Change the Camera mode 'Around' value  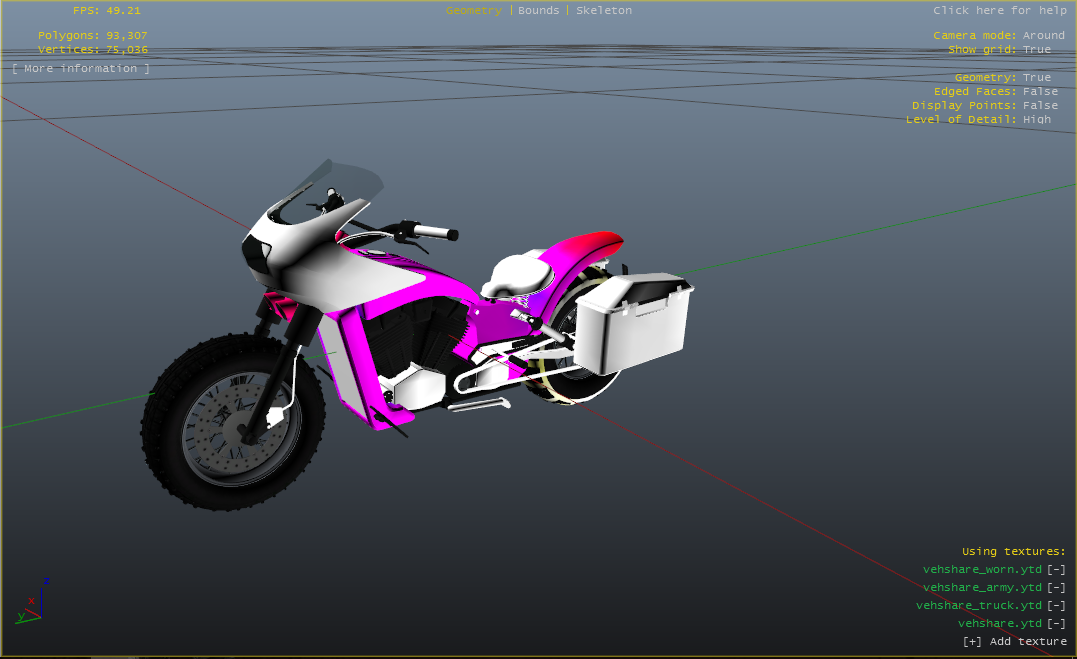coord(1043,35)
